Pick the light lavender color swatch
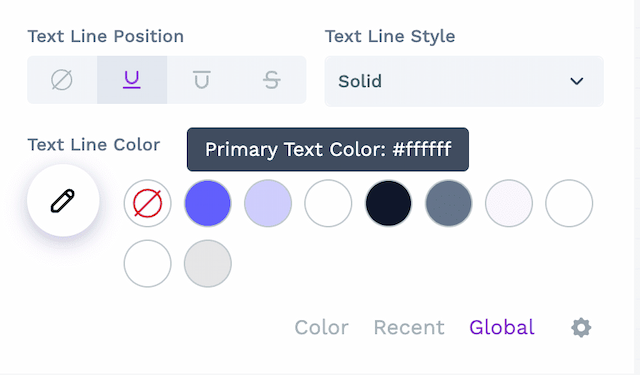The height and width of the screenshot is (375, 640). click(268, 203)
